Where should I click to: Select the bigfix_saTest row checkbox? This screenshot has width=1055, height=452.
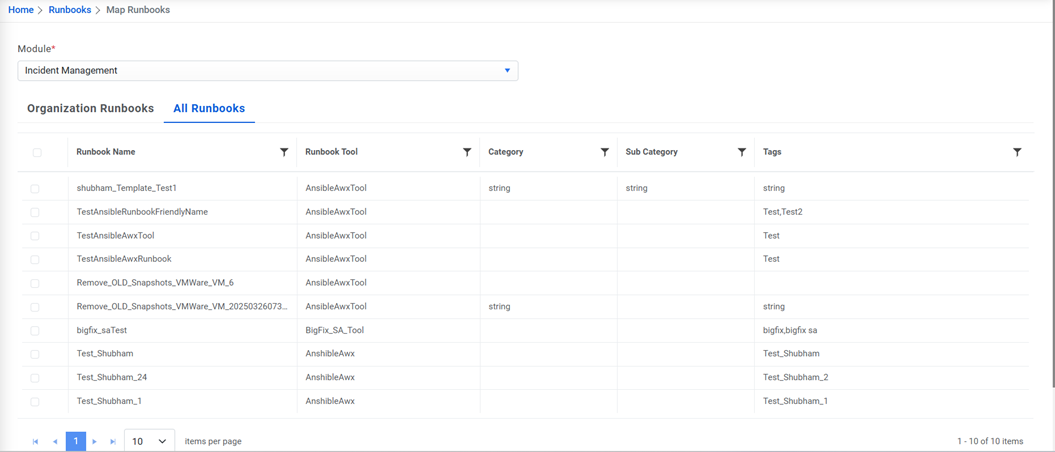click(35, 330)
